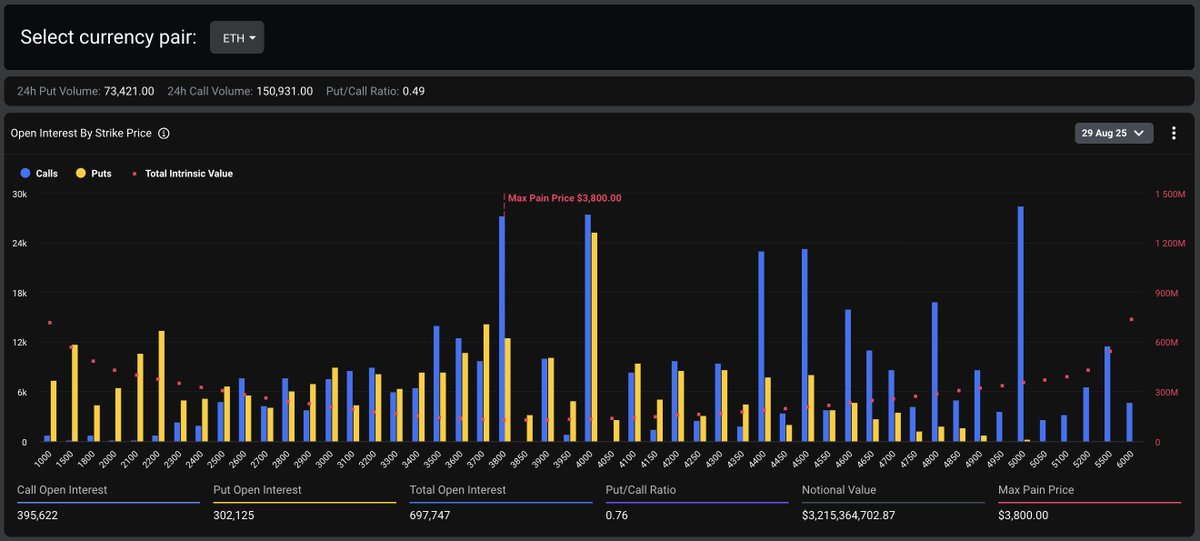This screenshot has height=541, width=1200.
Task: Click the 24h Call Volume value
Action: 281,91
